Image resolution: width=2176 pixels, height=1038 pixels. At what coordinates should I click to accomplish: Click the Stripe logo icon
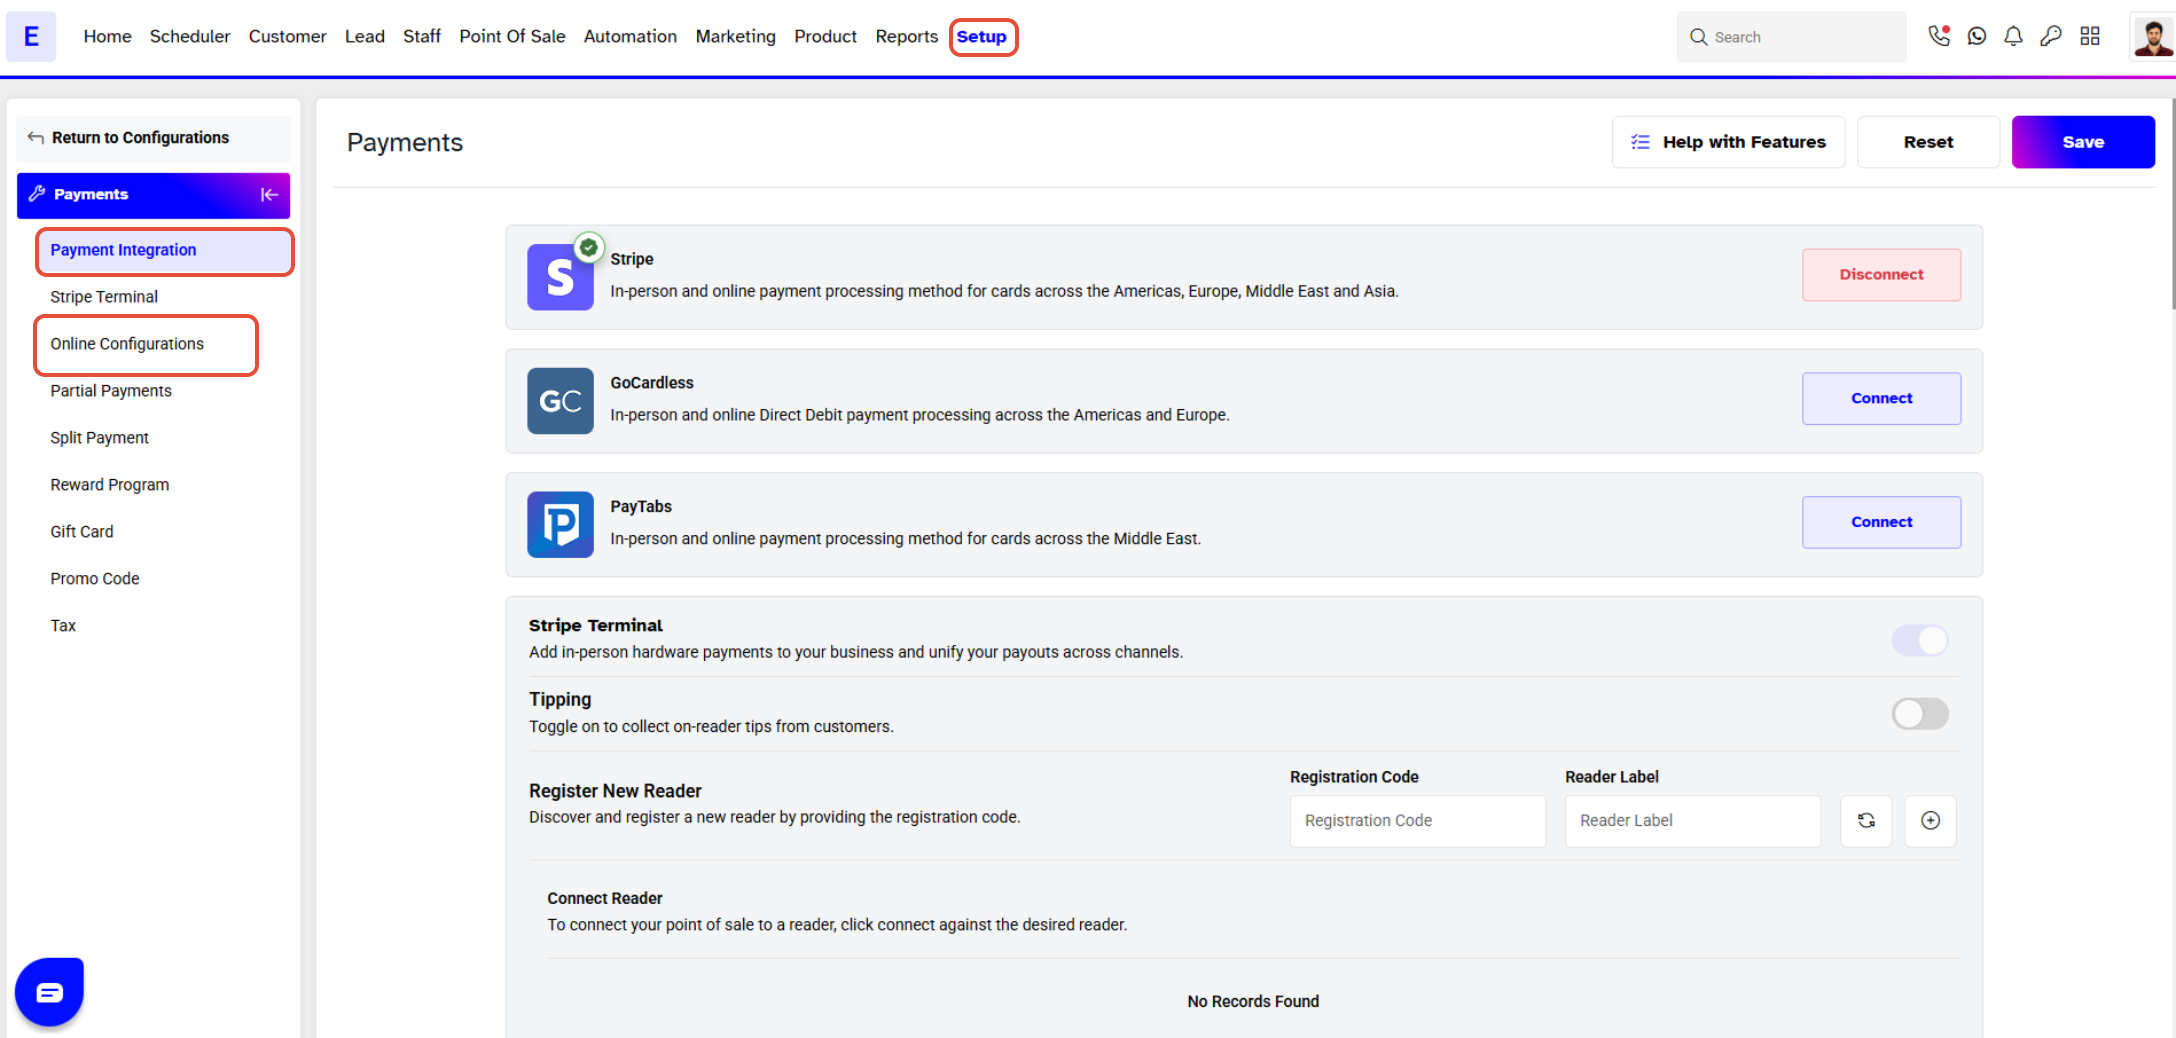point(560,277)
